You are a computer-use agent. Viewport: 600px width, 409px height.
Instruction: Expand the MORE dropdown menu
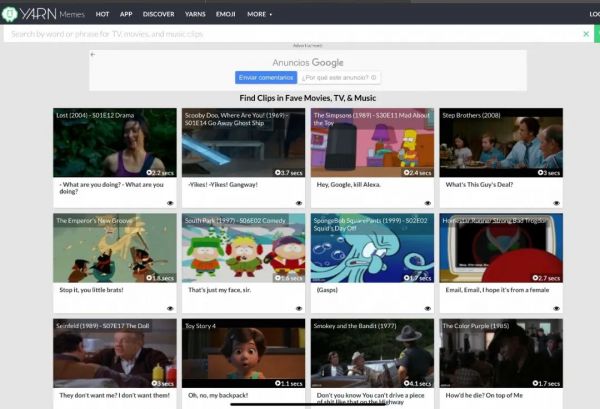[x=259, y=14]
